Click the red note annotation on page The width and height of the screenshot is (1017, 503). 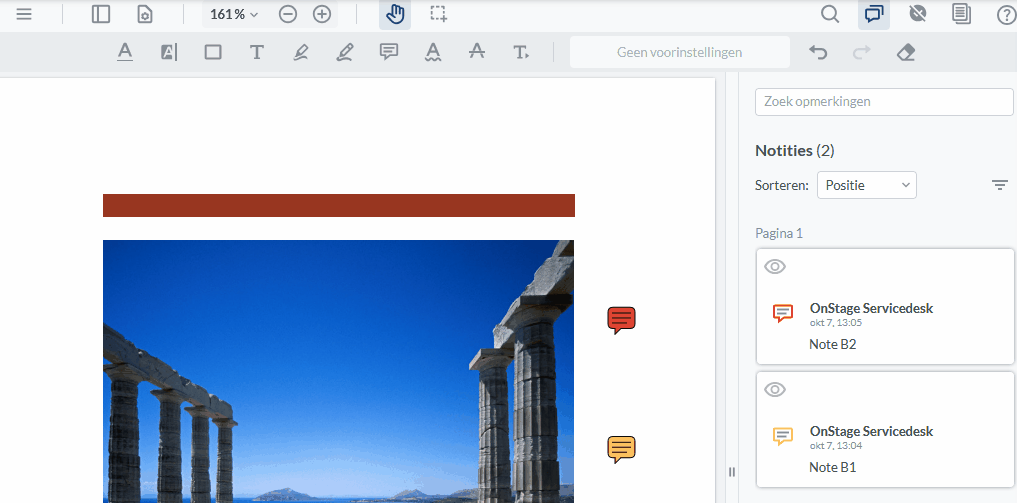(621, 320)
